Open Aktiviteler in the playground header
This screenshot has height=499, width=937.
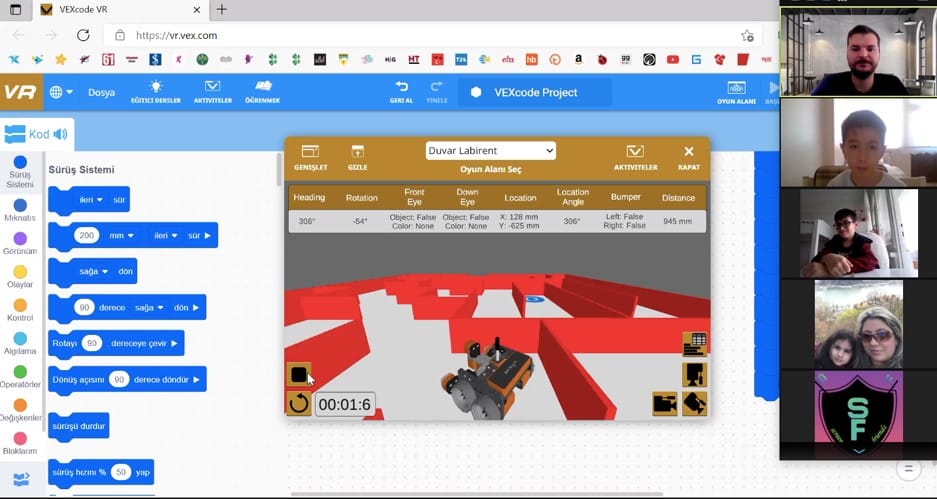635,157
